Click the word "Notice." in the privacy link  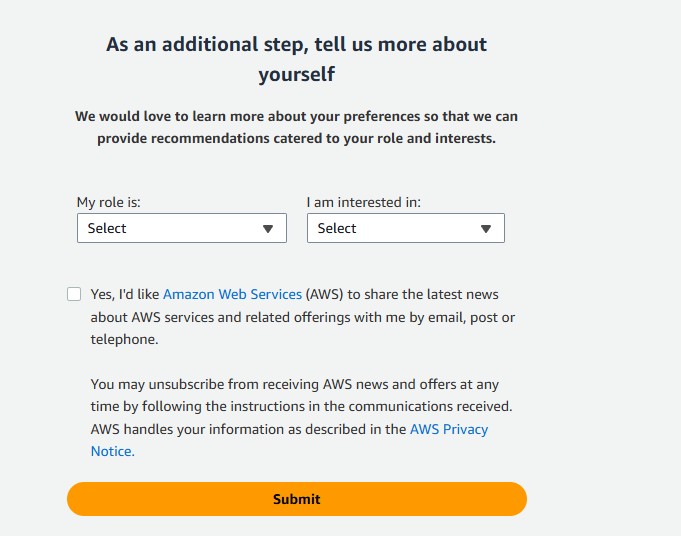[x=112, y=451]
